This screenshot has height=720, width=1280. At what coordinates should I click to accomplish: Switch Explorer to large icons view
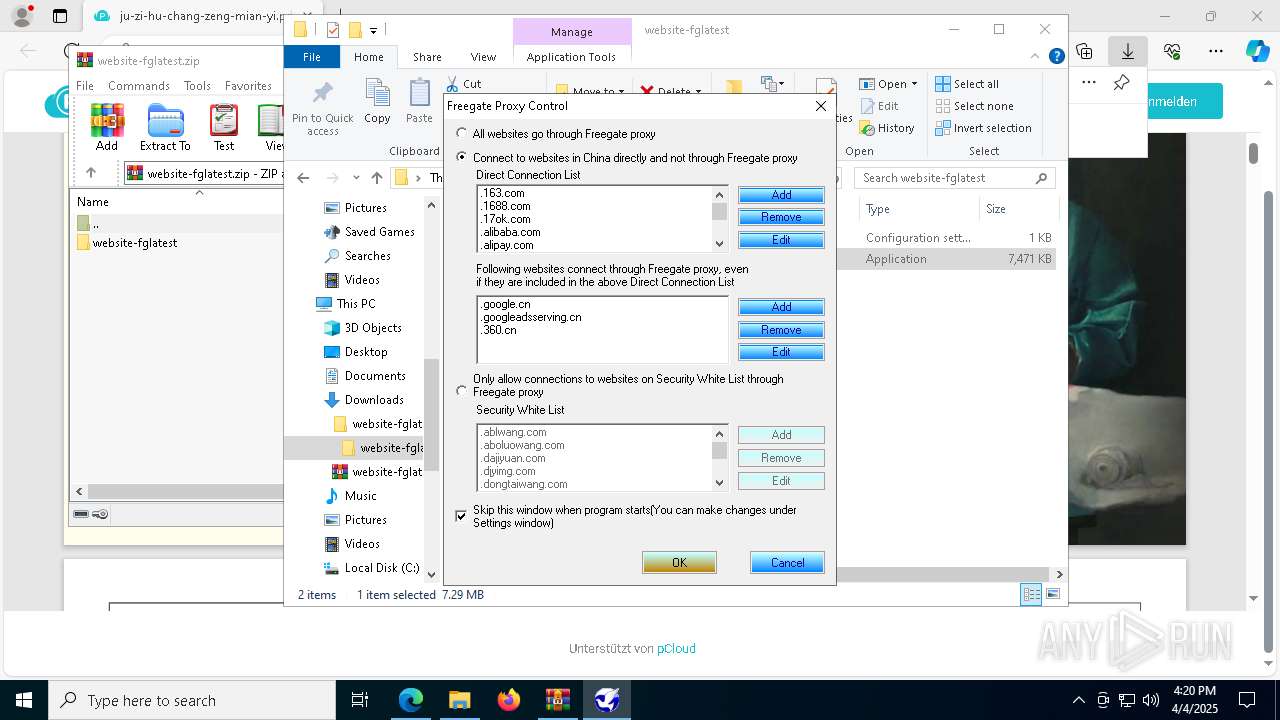pyautogui.click(x=1052, y=595)
